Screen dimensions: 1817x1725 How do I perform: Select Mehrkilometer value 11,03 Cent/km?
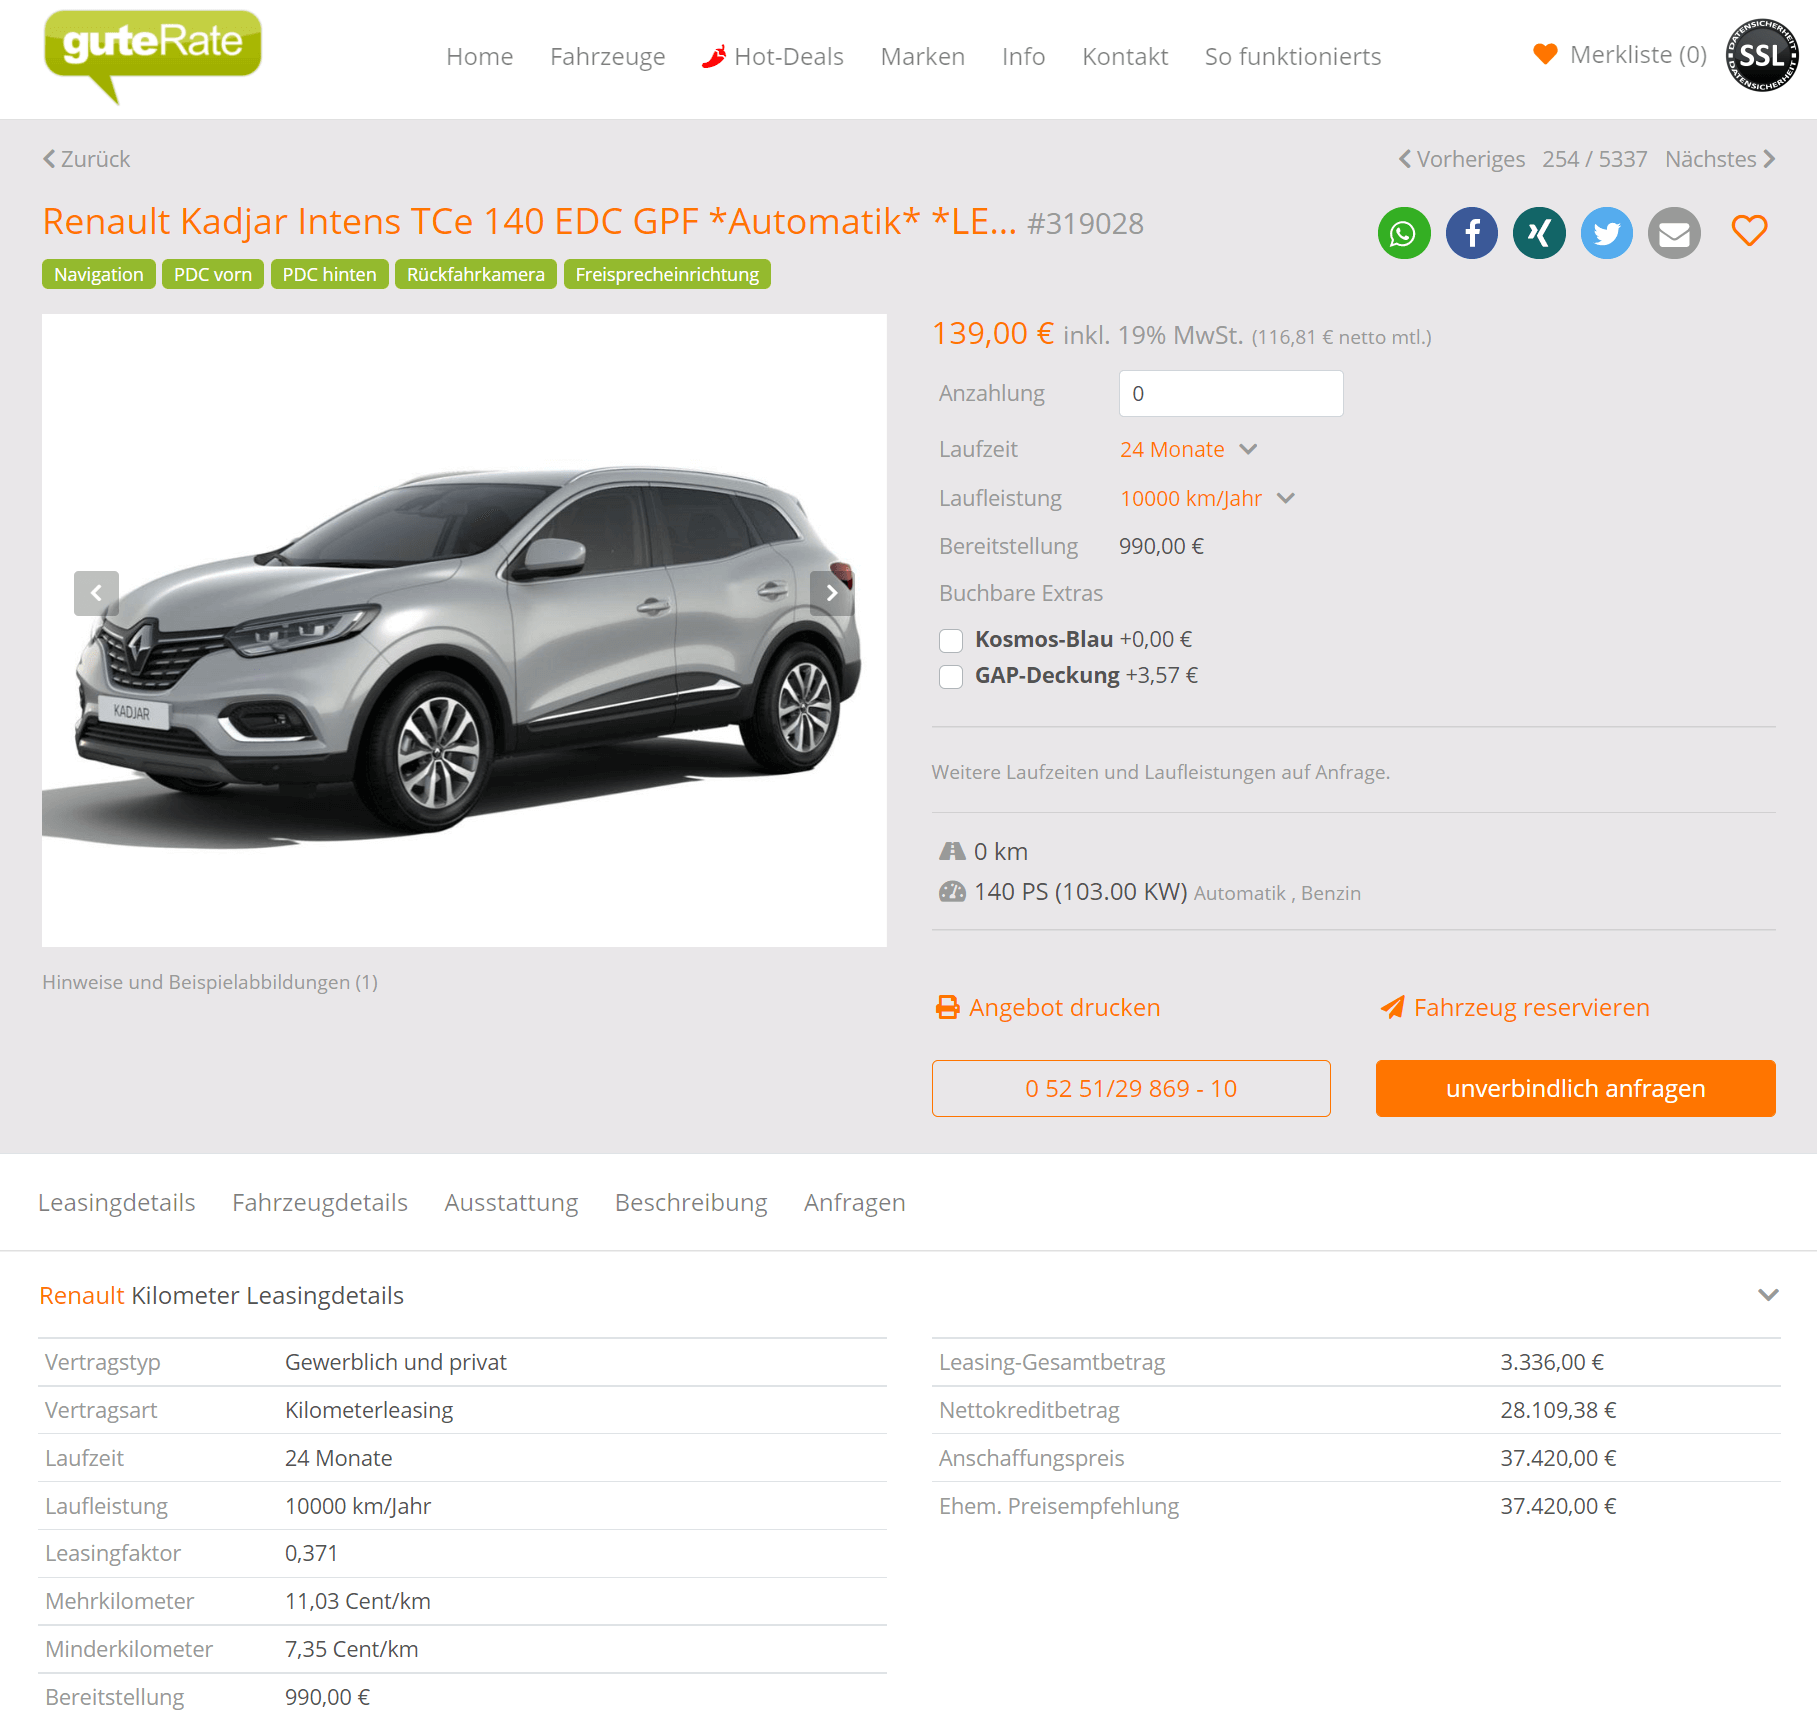click(x=358, y=1601)
